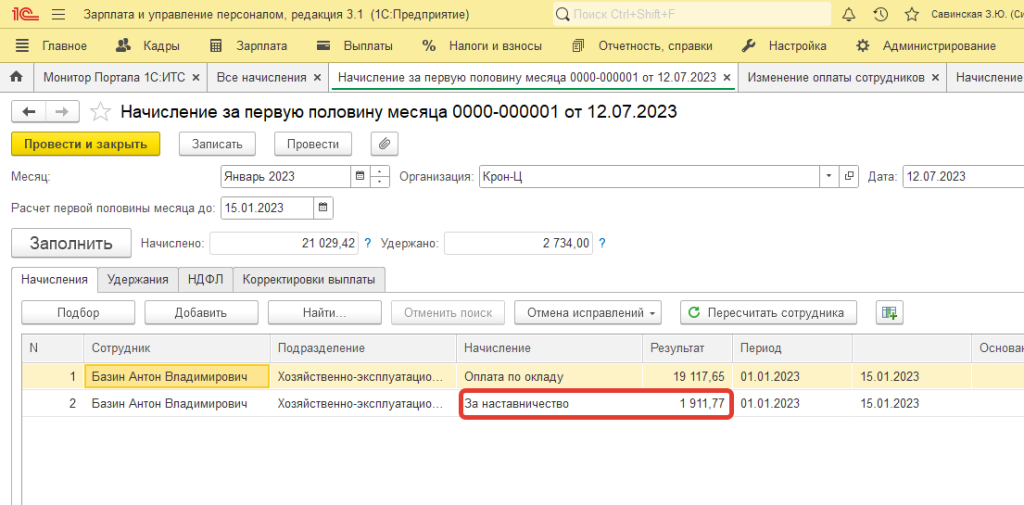Open the Отмена исправлений dropdown
1024x505 pixels.
[588, 312]
